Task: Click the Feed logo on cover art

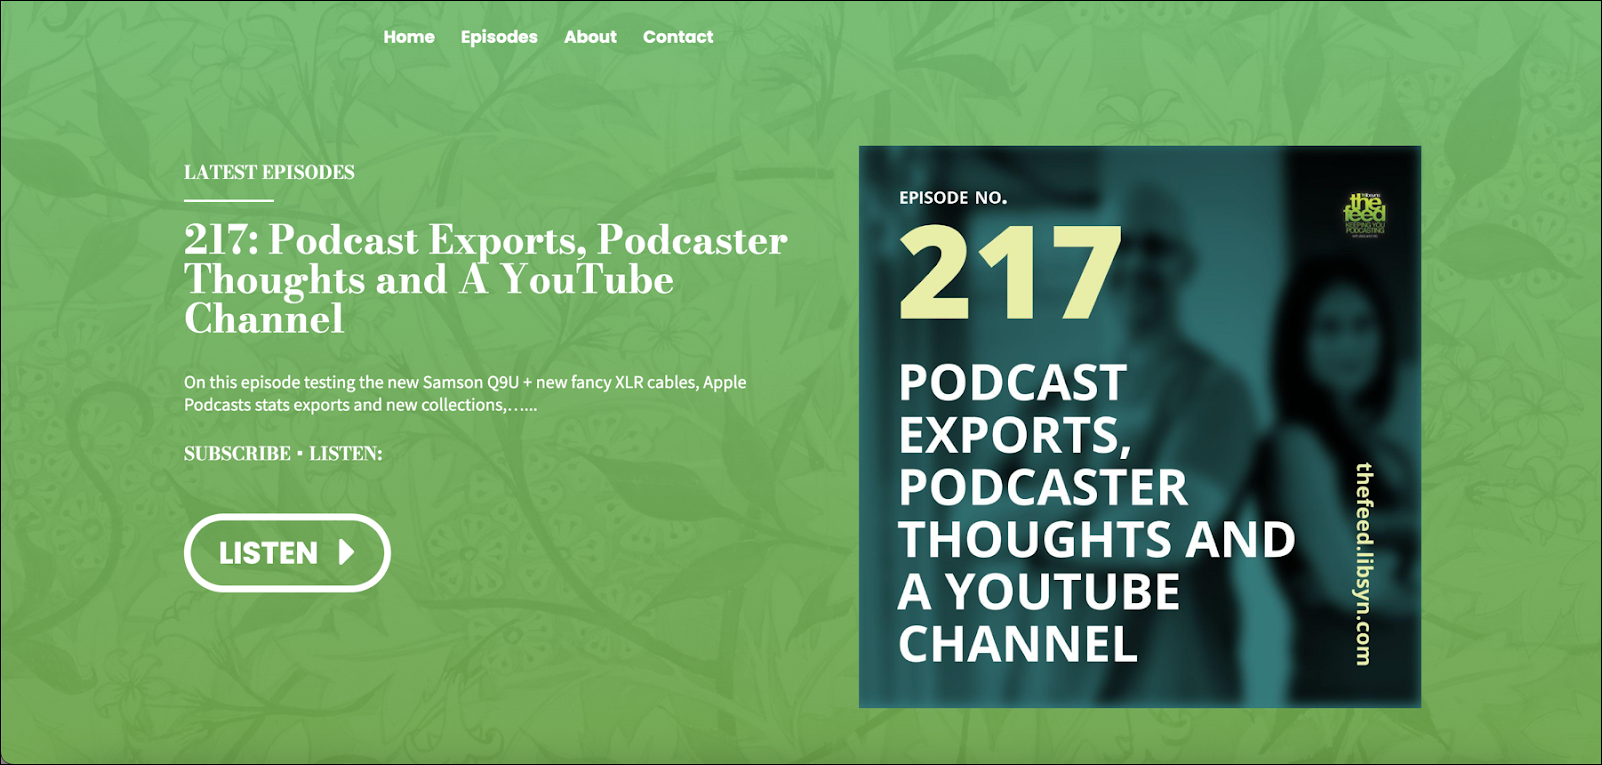Action: [x=1365, y=214]
